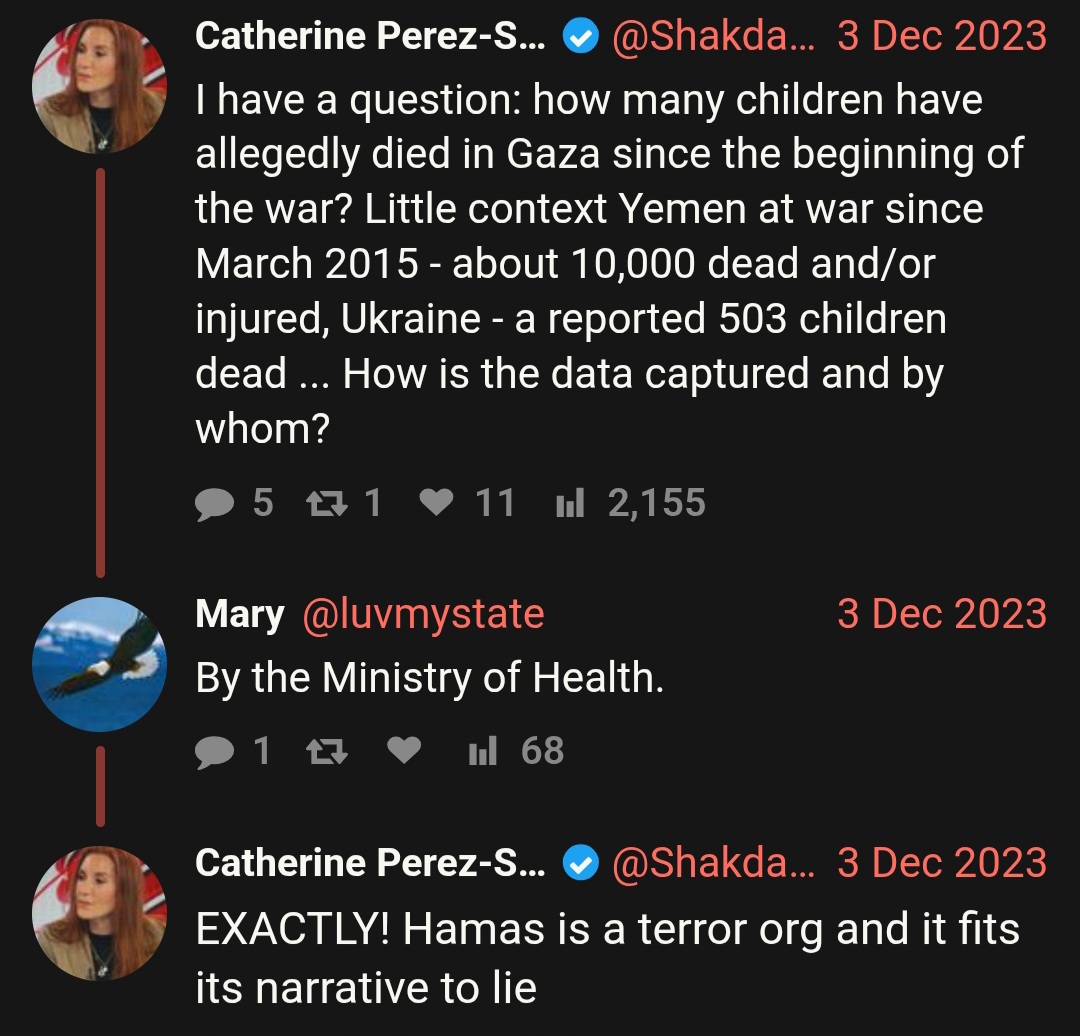Open Mary's eagle profile picture

click(x=99, y=664)
